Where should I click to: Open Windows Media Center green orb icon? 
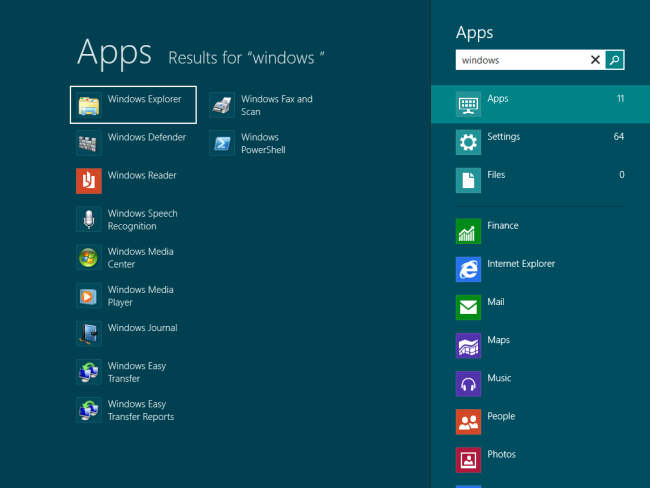click(89, 257)
